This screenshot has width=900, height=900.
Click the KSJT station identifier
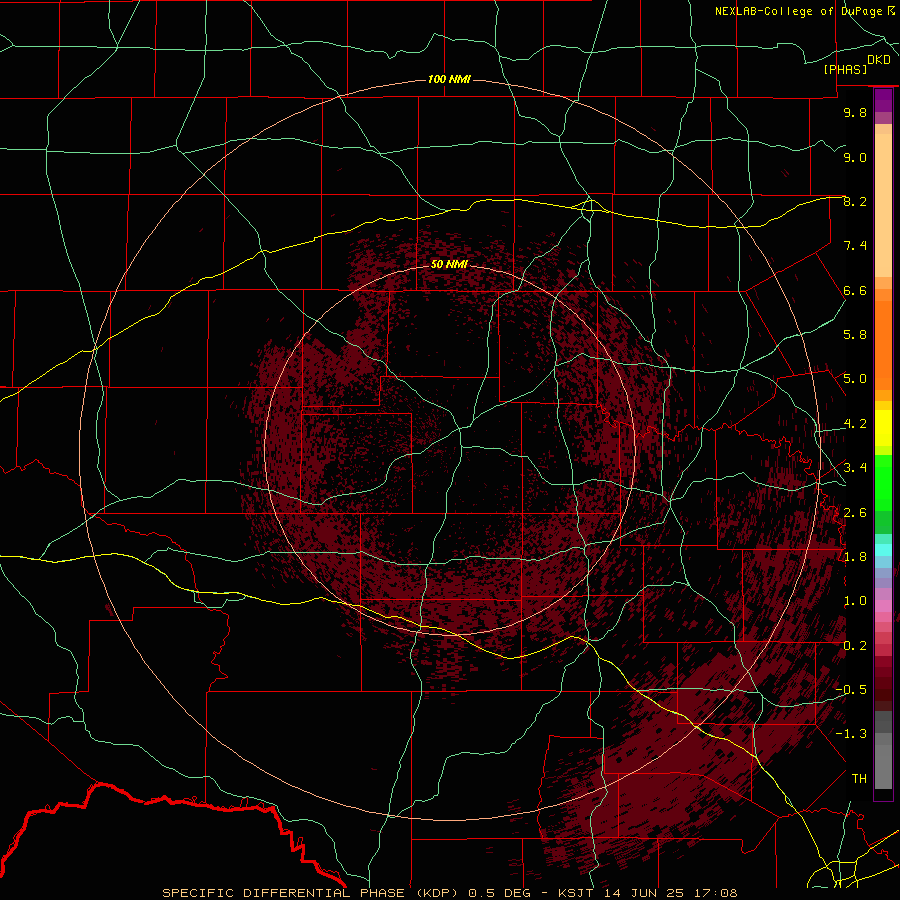click(x=575, y=893)
